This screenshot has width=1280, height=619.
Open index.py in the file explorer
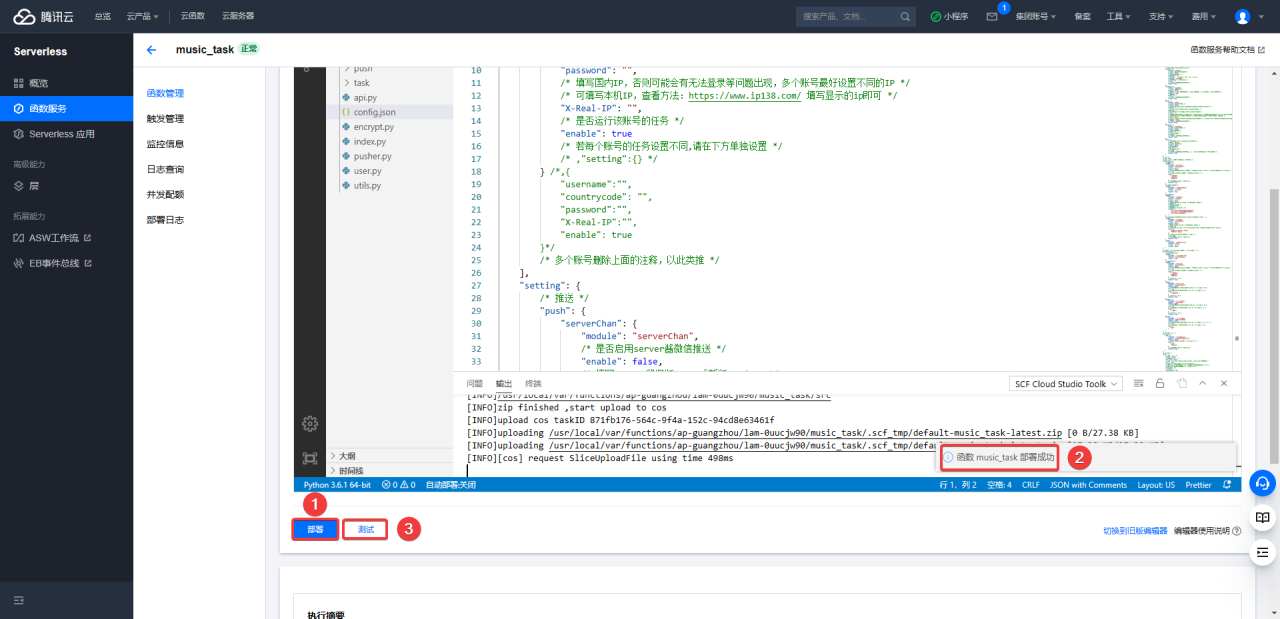click(369, 142)
